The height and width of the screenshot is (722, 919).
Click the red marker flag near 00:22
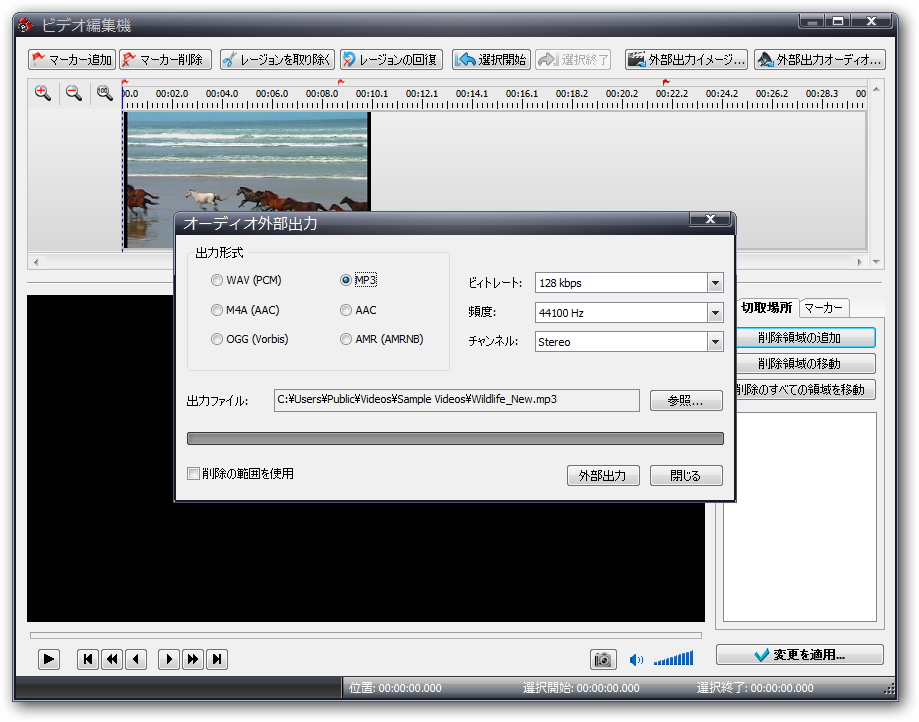click(666, 83)
